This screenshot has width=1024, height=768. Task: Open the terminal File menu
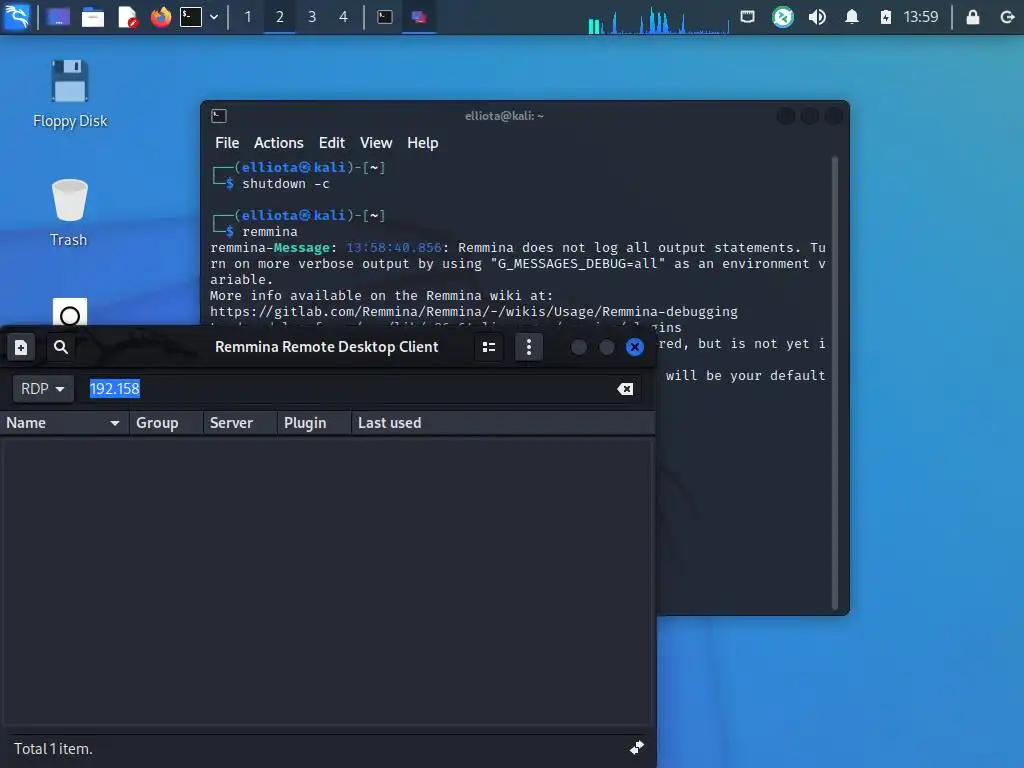[x=227, y=143]
